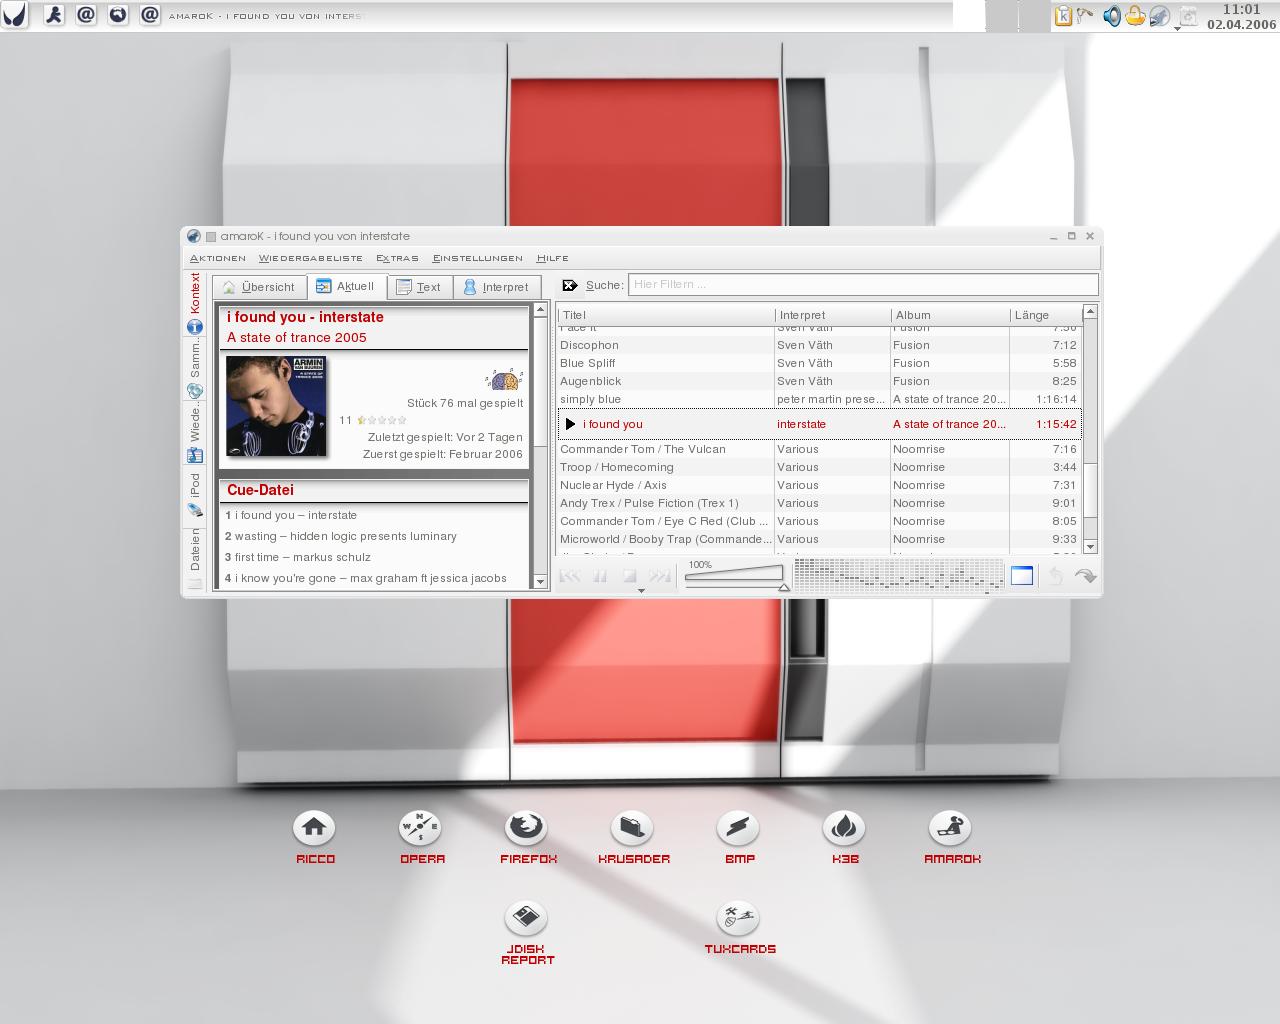1280x1024 pixels.
Task: Click cue entry 'wasting – hidden logic presents luminary'
Action: [340, 537]
